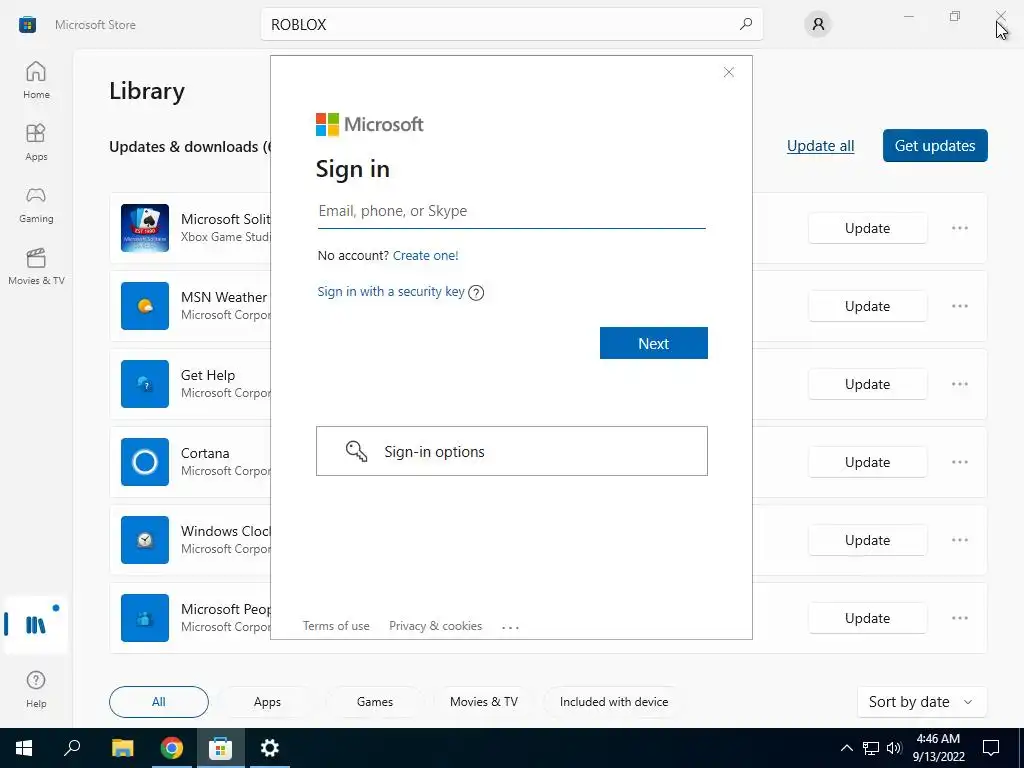1024x768 pixels.
Task: Open more options for Microsoft People
Action: [x=959, y=618]
